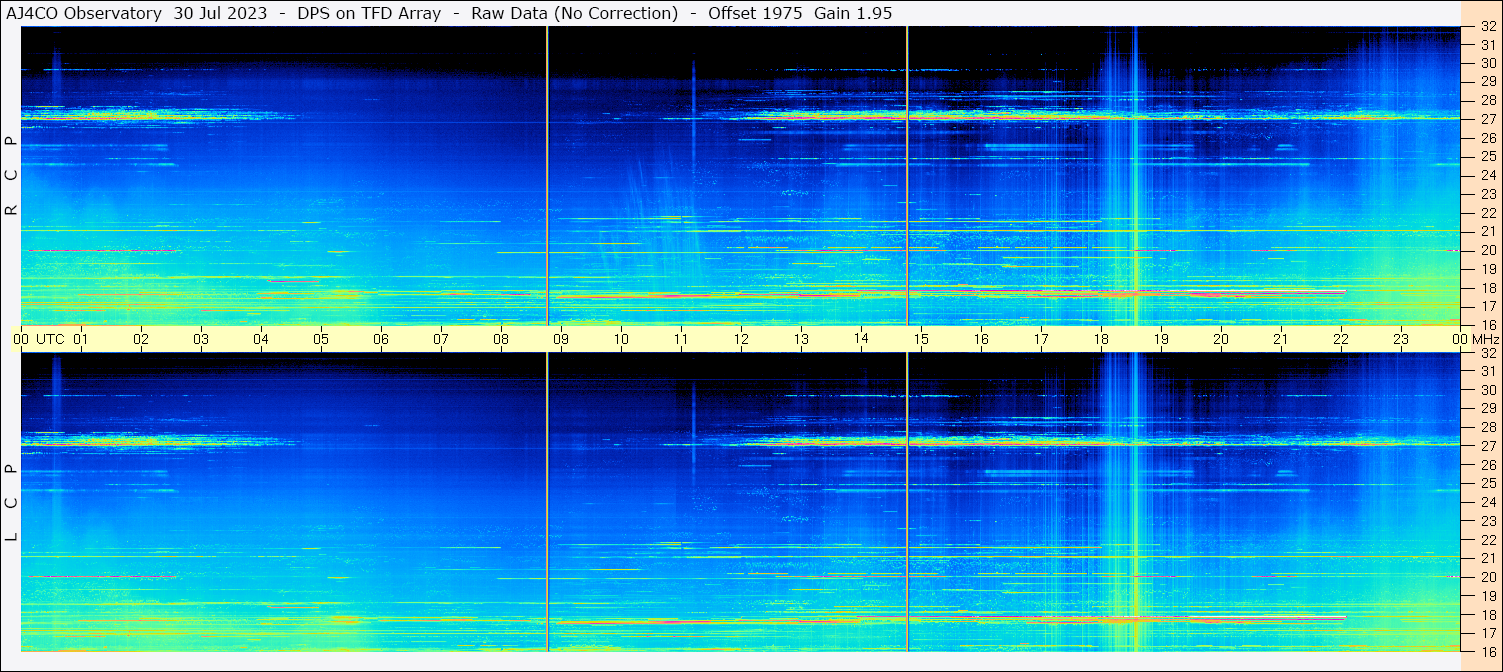Click the 23 MHz label on RCP scale
This screenshot has height=672, width=1503.
[x=1487, y=194]
